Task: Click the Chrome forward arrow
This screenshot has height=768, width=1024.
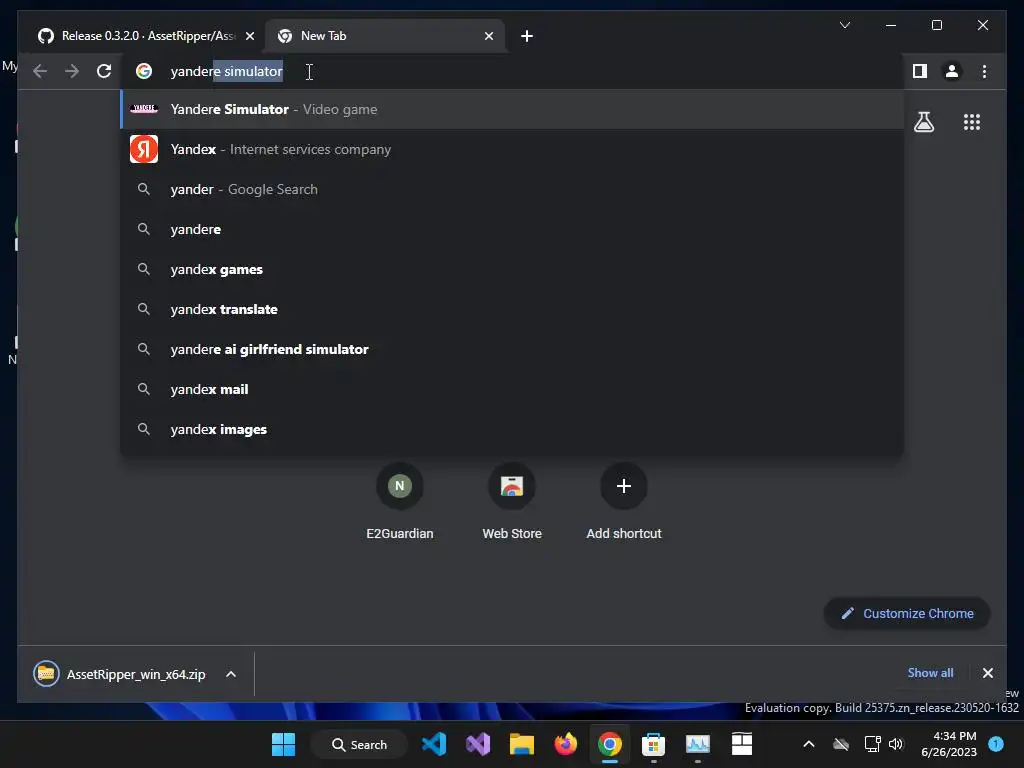Action: 72,71
